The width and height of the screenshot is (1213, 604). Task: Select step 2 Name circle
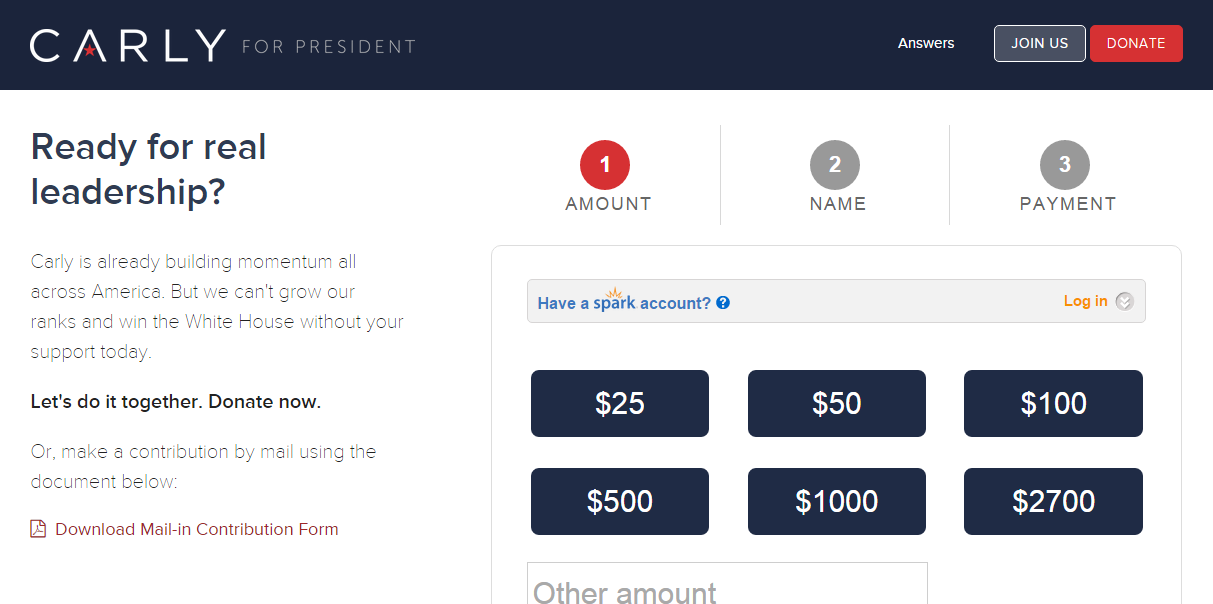click(x=835, y=165)
